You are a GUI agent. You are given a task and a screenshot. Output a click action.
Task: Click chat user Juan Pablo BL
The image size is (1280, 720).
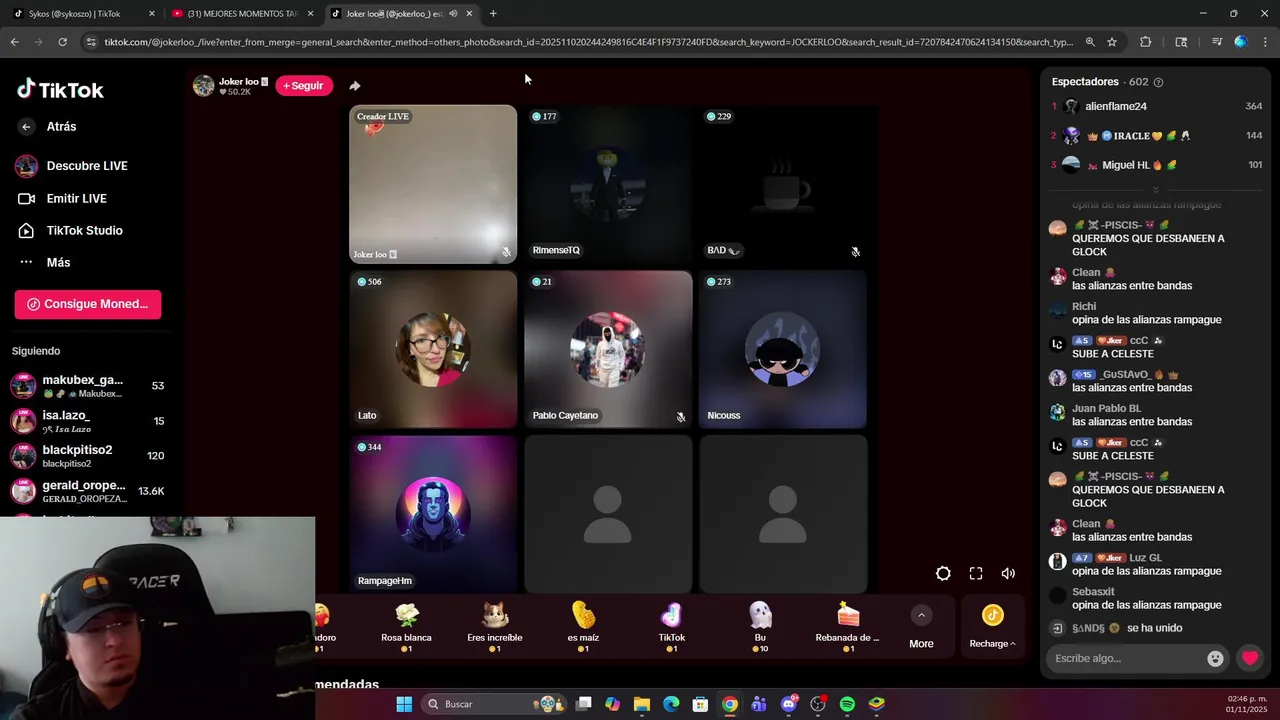pos(1106,408)
